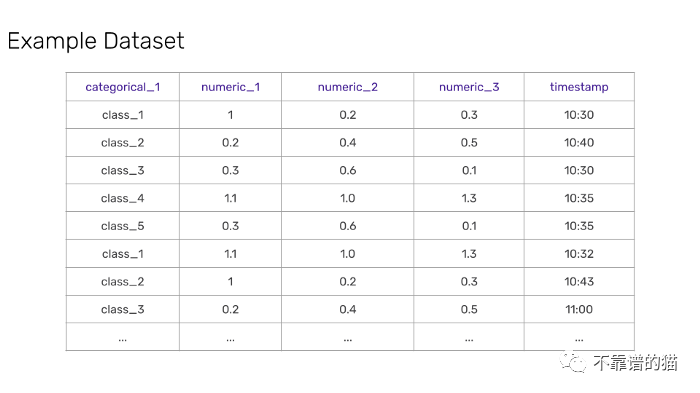Click the WeChat logo icon in watermark
The width and height of the screenshot is (700, 393).
[573, 362]
